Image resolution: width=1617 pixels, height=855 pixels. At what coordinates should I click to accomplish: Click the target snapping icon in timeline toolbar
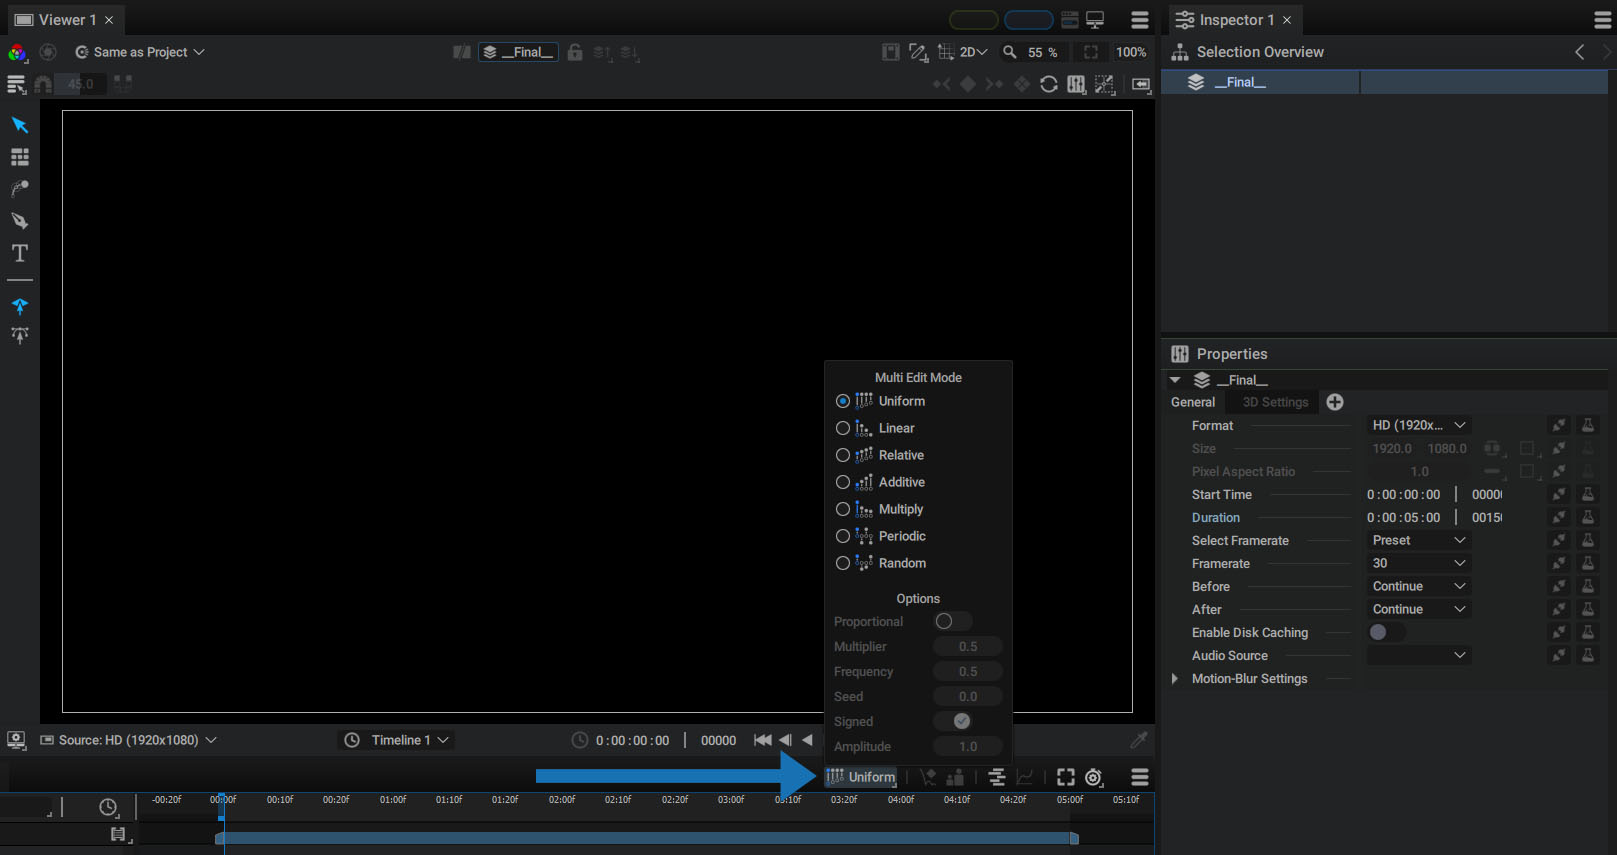[1094, 777]
